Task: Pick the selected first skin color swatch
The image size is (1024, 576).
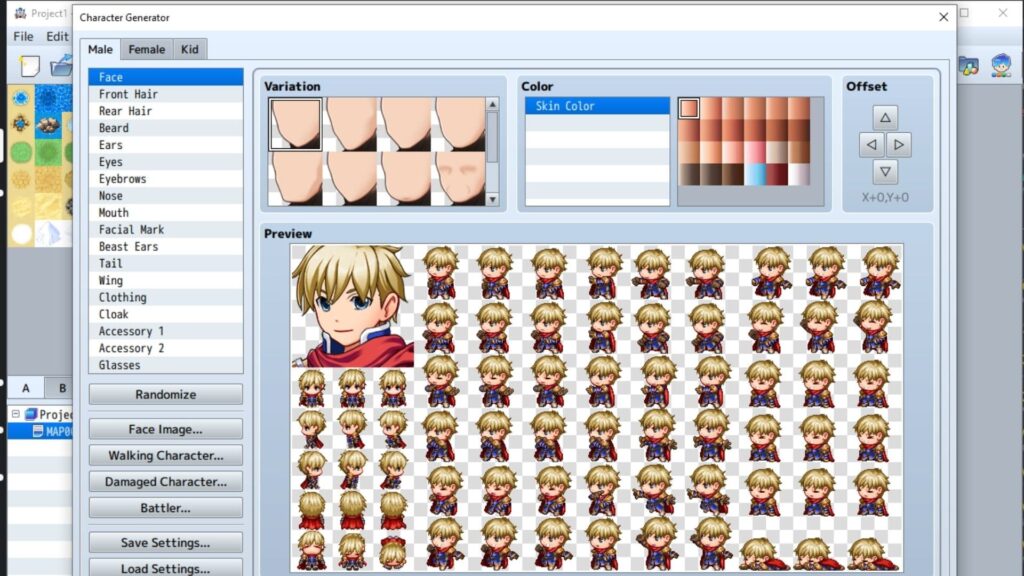Action: click(689, 108)
